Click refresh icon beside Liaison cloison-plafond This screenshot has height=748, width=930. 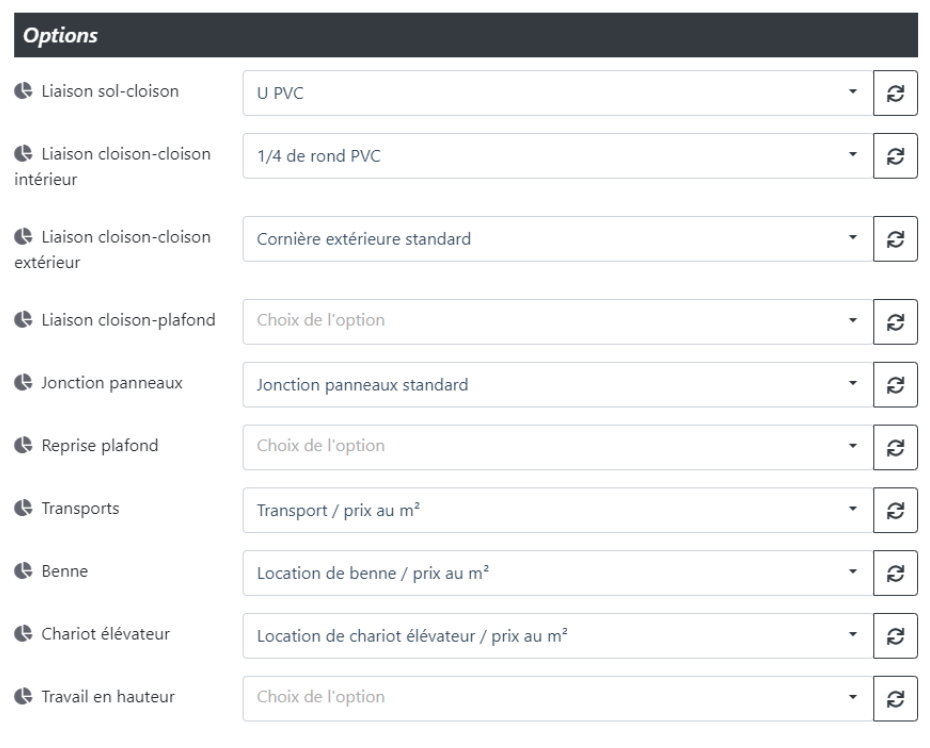(895, 322)
